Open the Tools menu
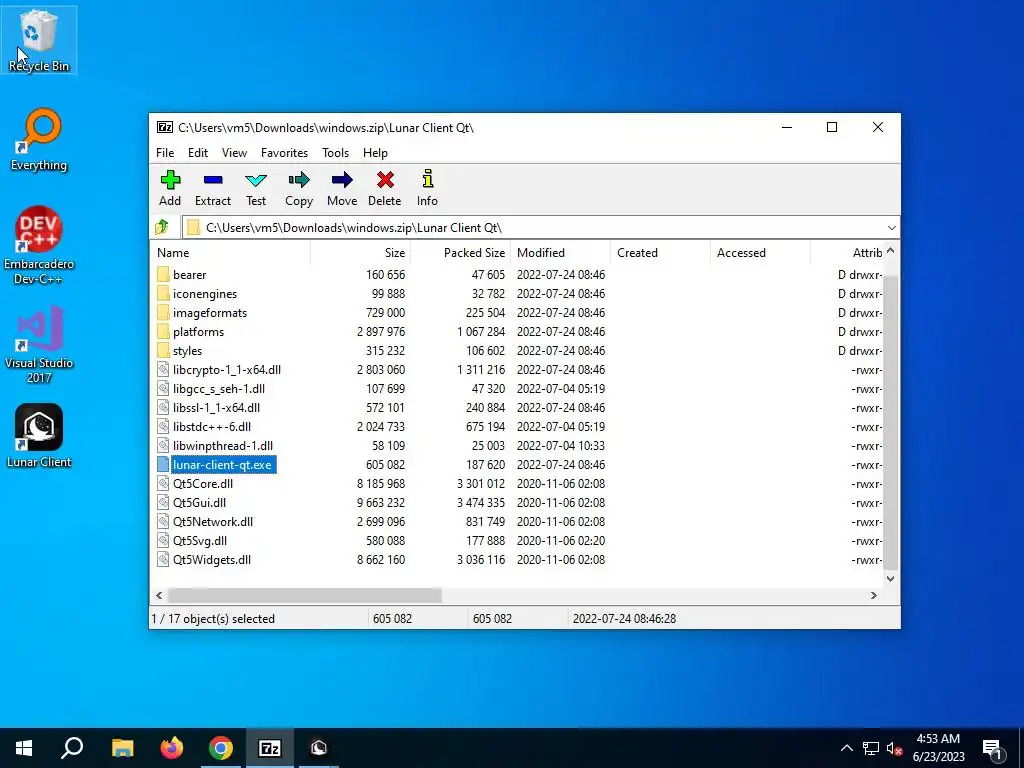Screen dimensions: 1024x768 point(335,153)
